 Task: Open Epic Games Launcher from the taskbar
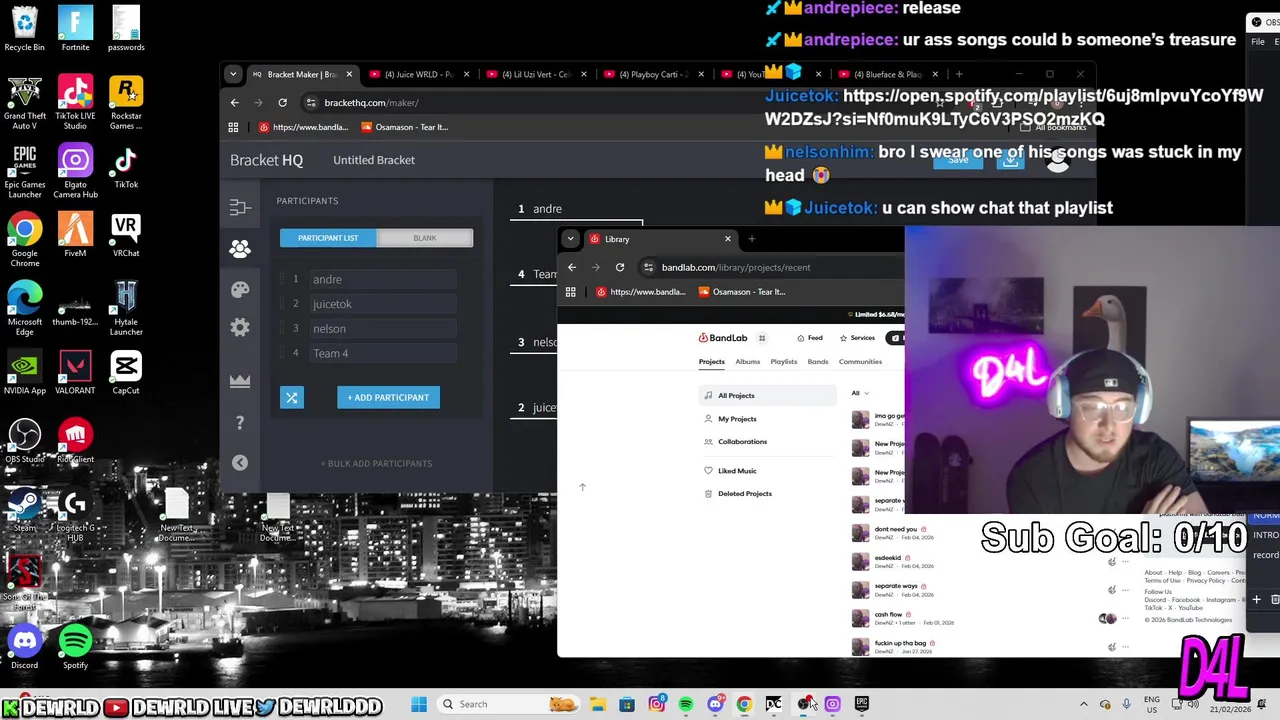[862, 704]
